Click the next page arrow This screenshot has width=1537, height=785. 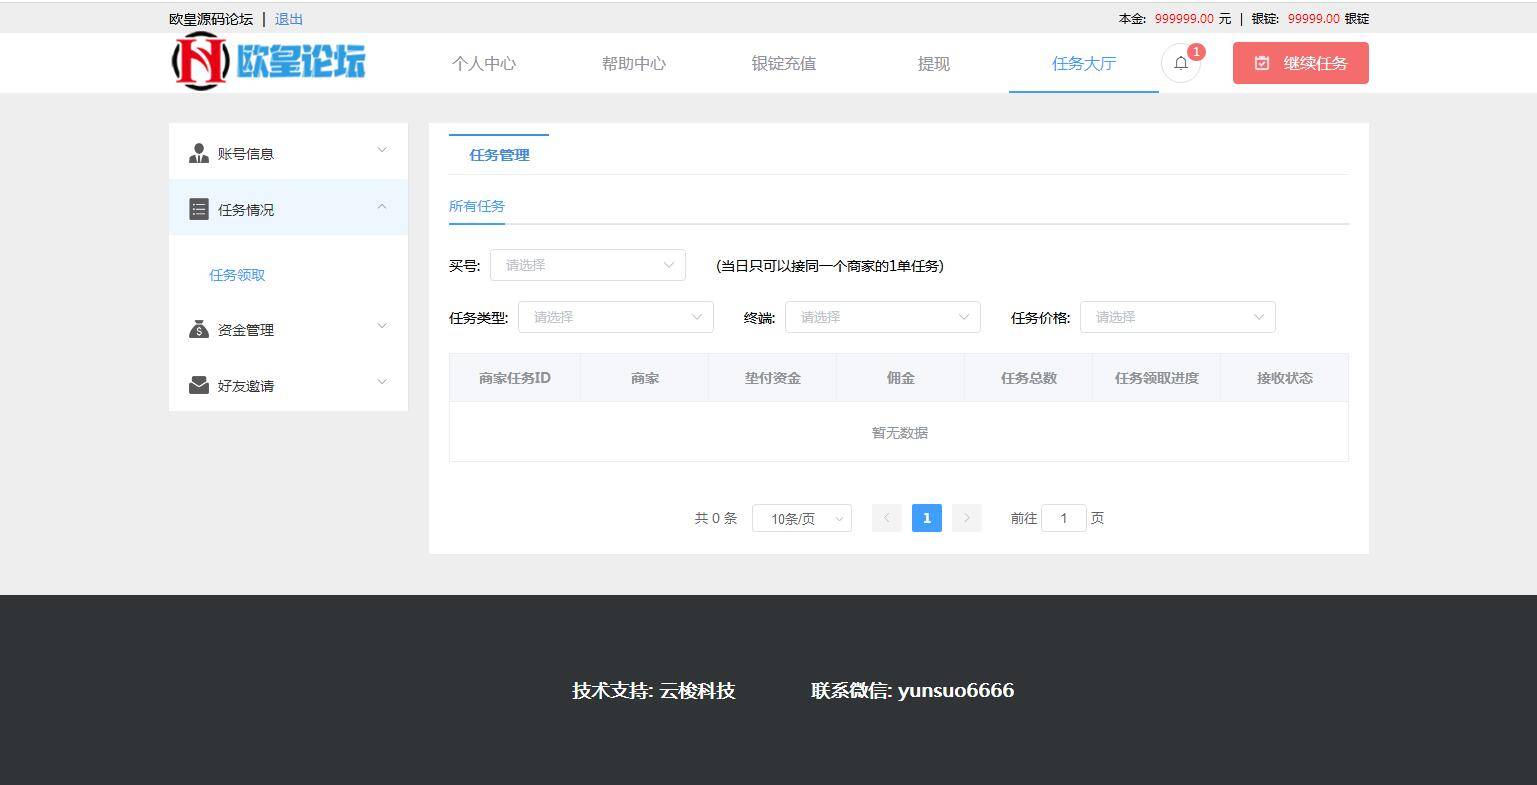pos(965,518)
